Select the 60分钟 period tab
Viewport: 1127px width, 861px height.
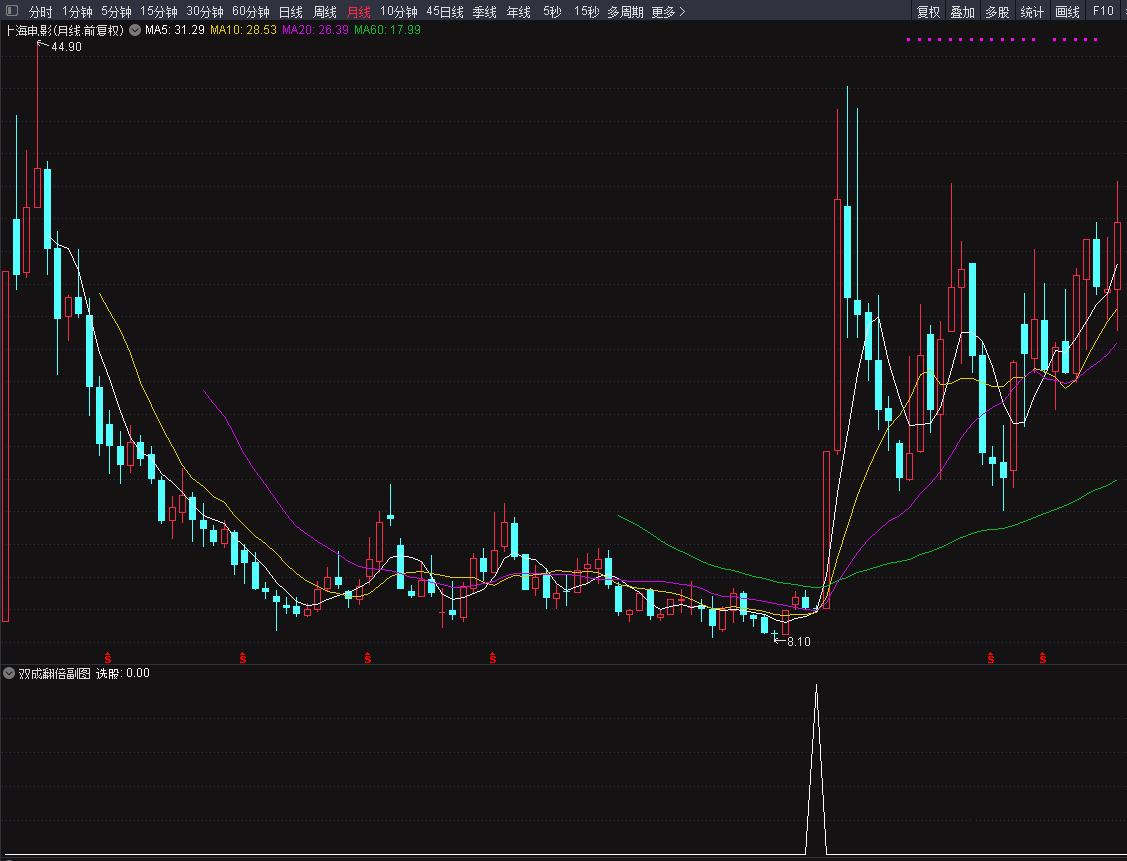point(251,11)
